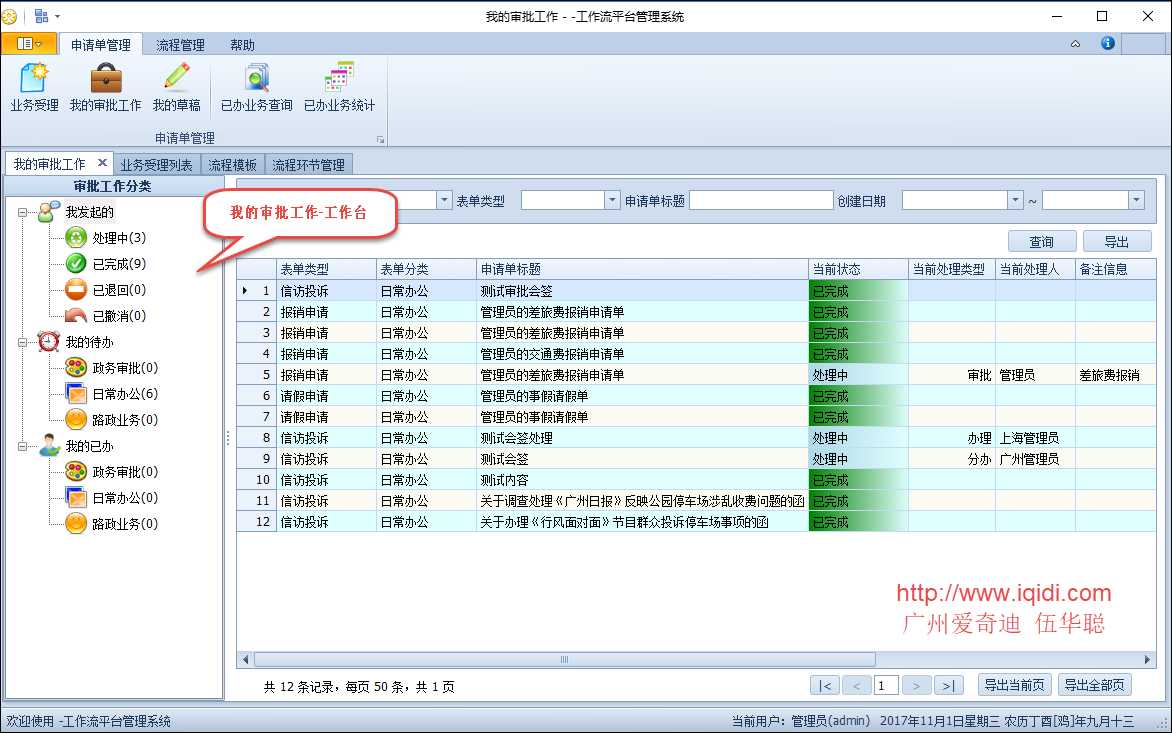Click the 查询 button
Image resolution: width=1172 pixels, height=733 pixels.
(x=1042, y=241)
